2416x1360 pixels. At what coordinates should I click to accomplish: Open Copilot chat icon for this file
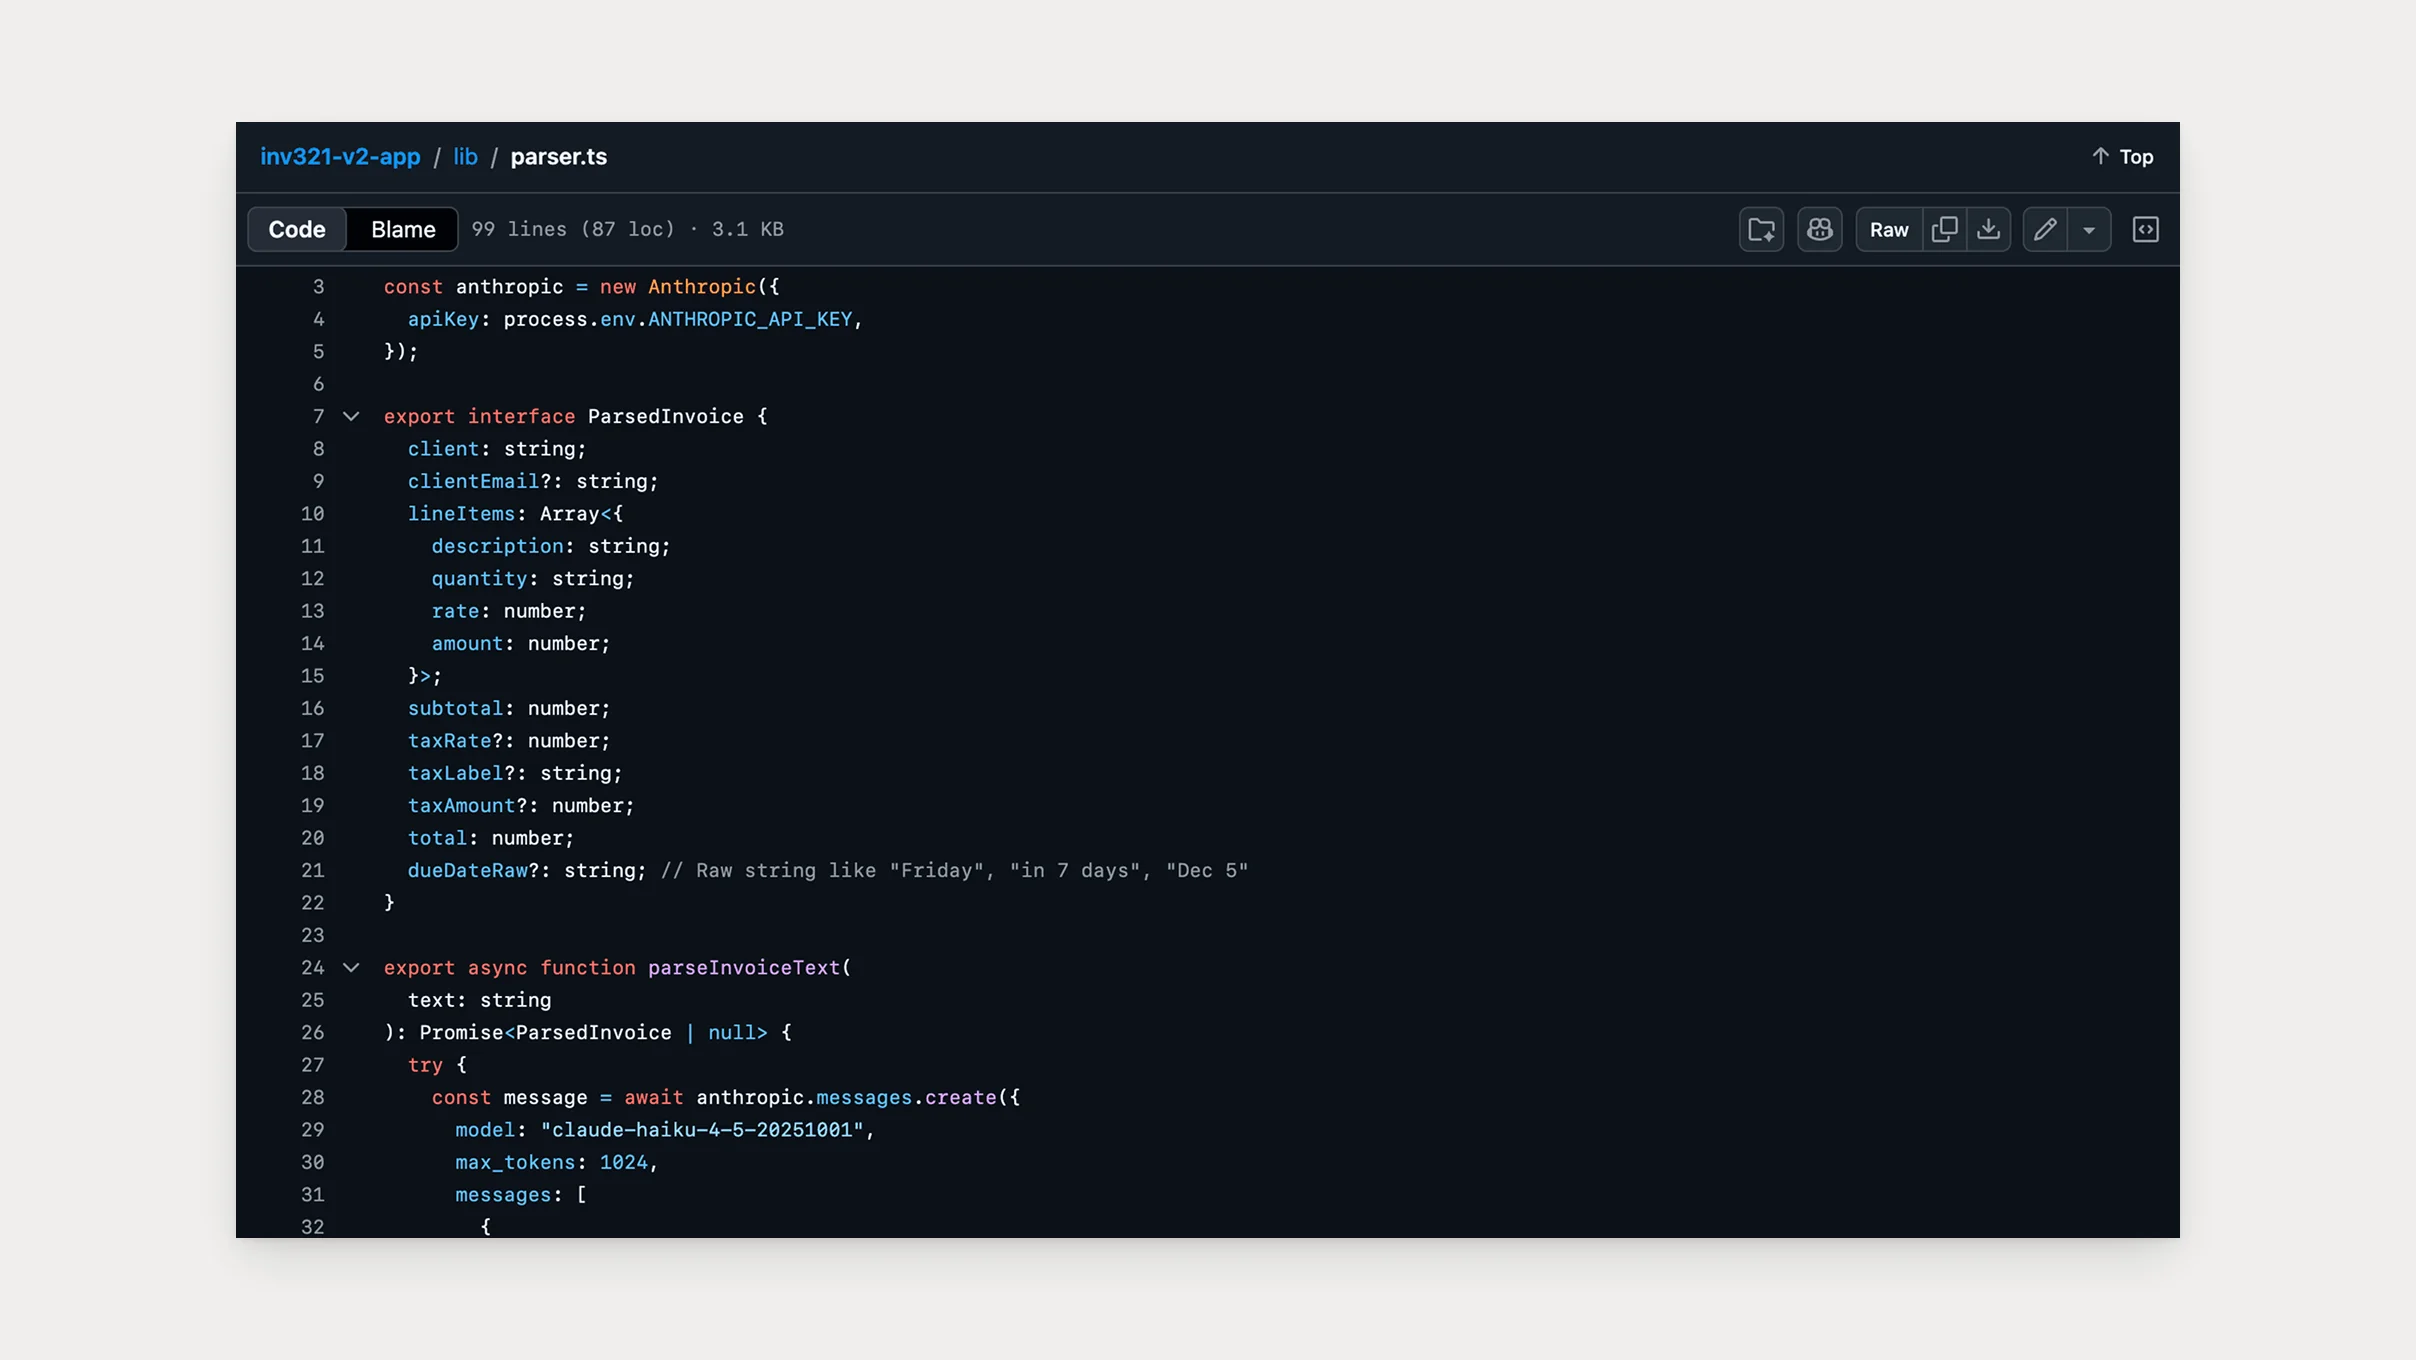click(1820, 230)
